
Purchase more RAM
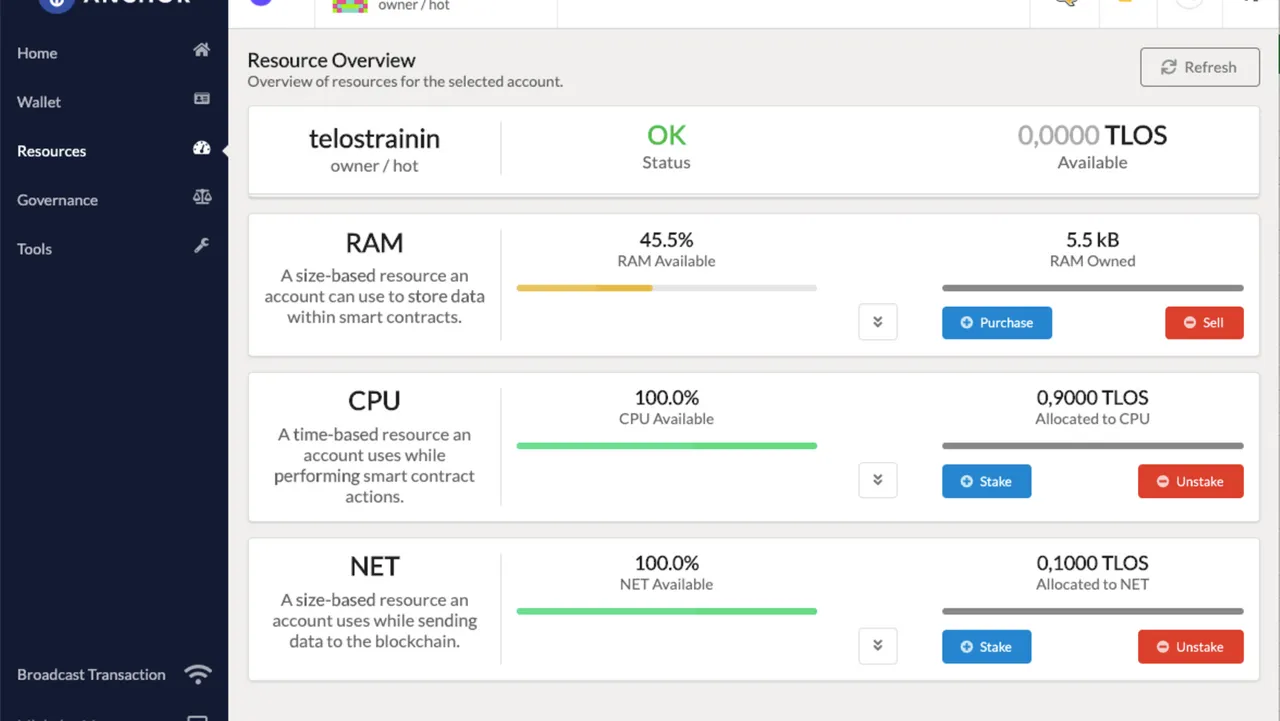[x=997, y=323]
